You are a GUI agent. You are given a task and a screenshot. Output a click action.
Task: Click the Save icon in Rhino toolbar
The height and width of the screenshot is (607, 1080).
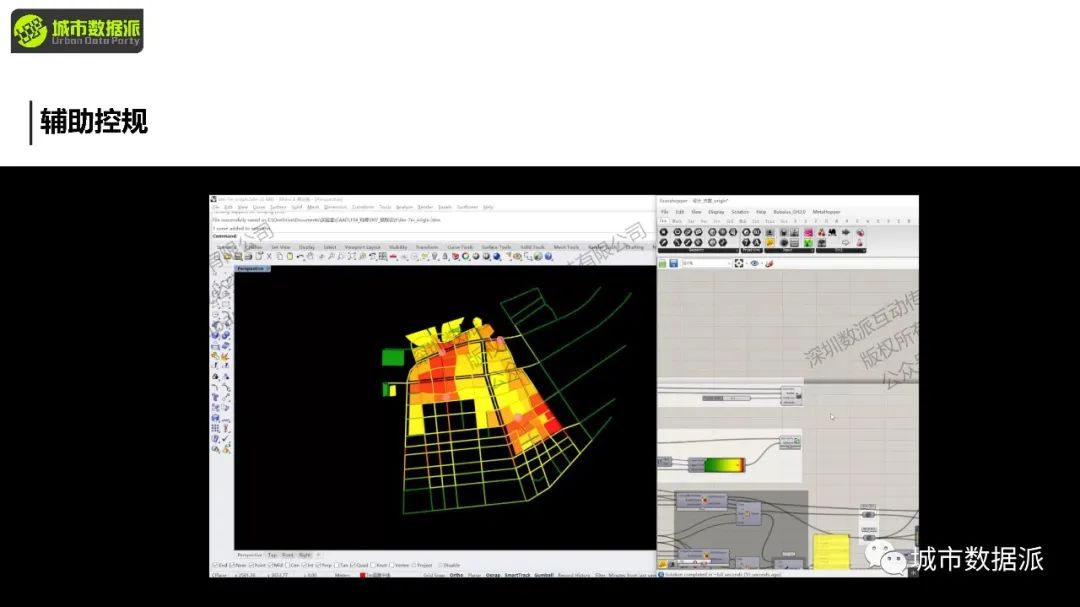[238, 256]
